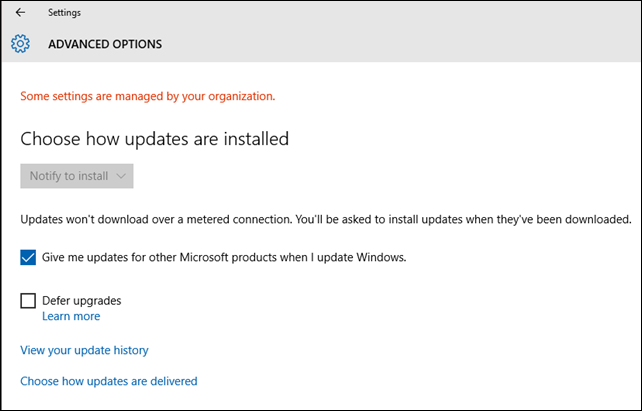Click the Settings gear icon

pos(20,44)
